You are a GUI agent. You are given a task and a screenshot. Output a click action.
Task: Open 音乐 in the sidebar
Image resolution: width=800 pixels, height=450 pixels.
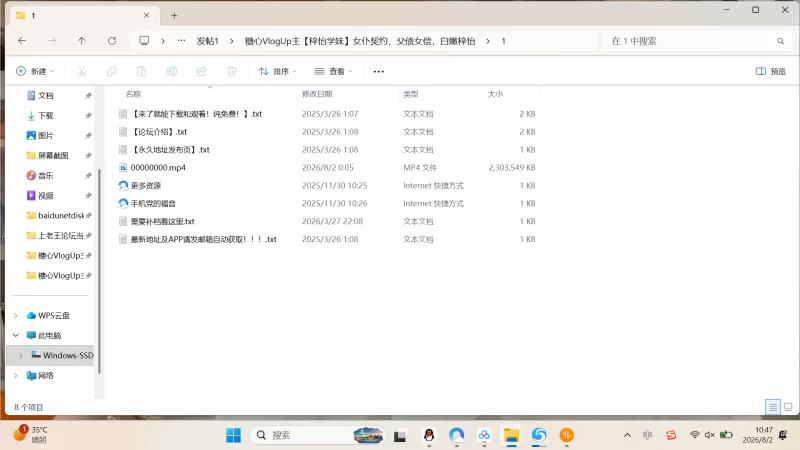point(45,176)
